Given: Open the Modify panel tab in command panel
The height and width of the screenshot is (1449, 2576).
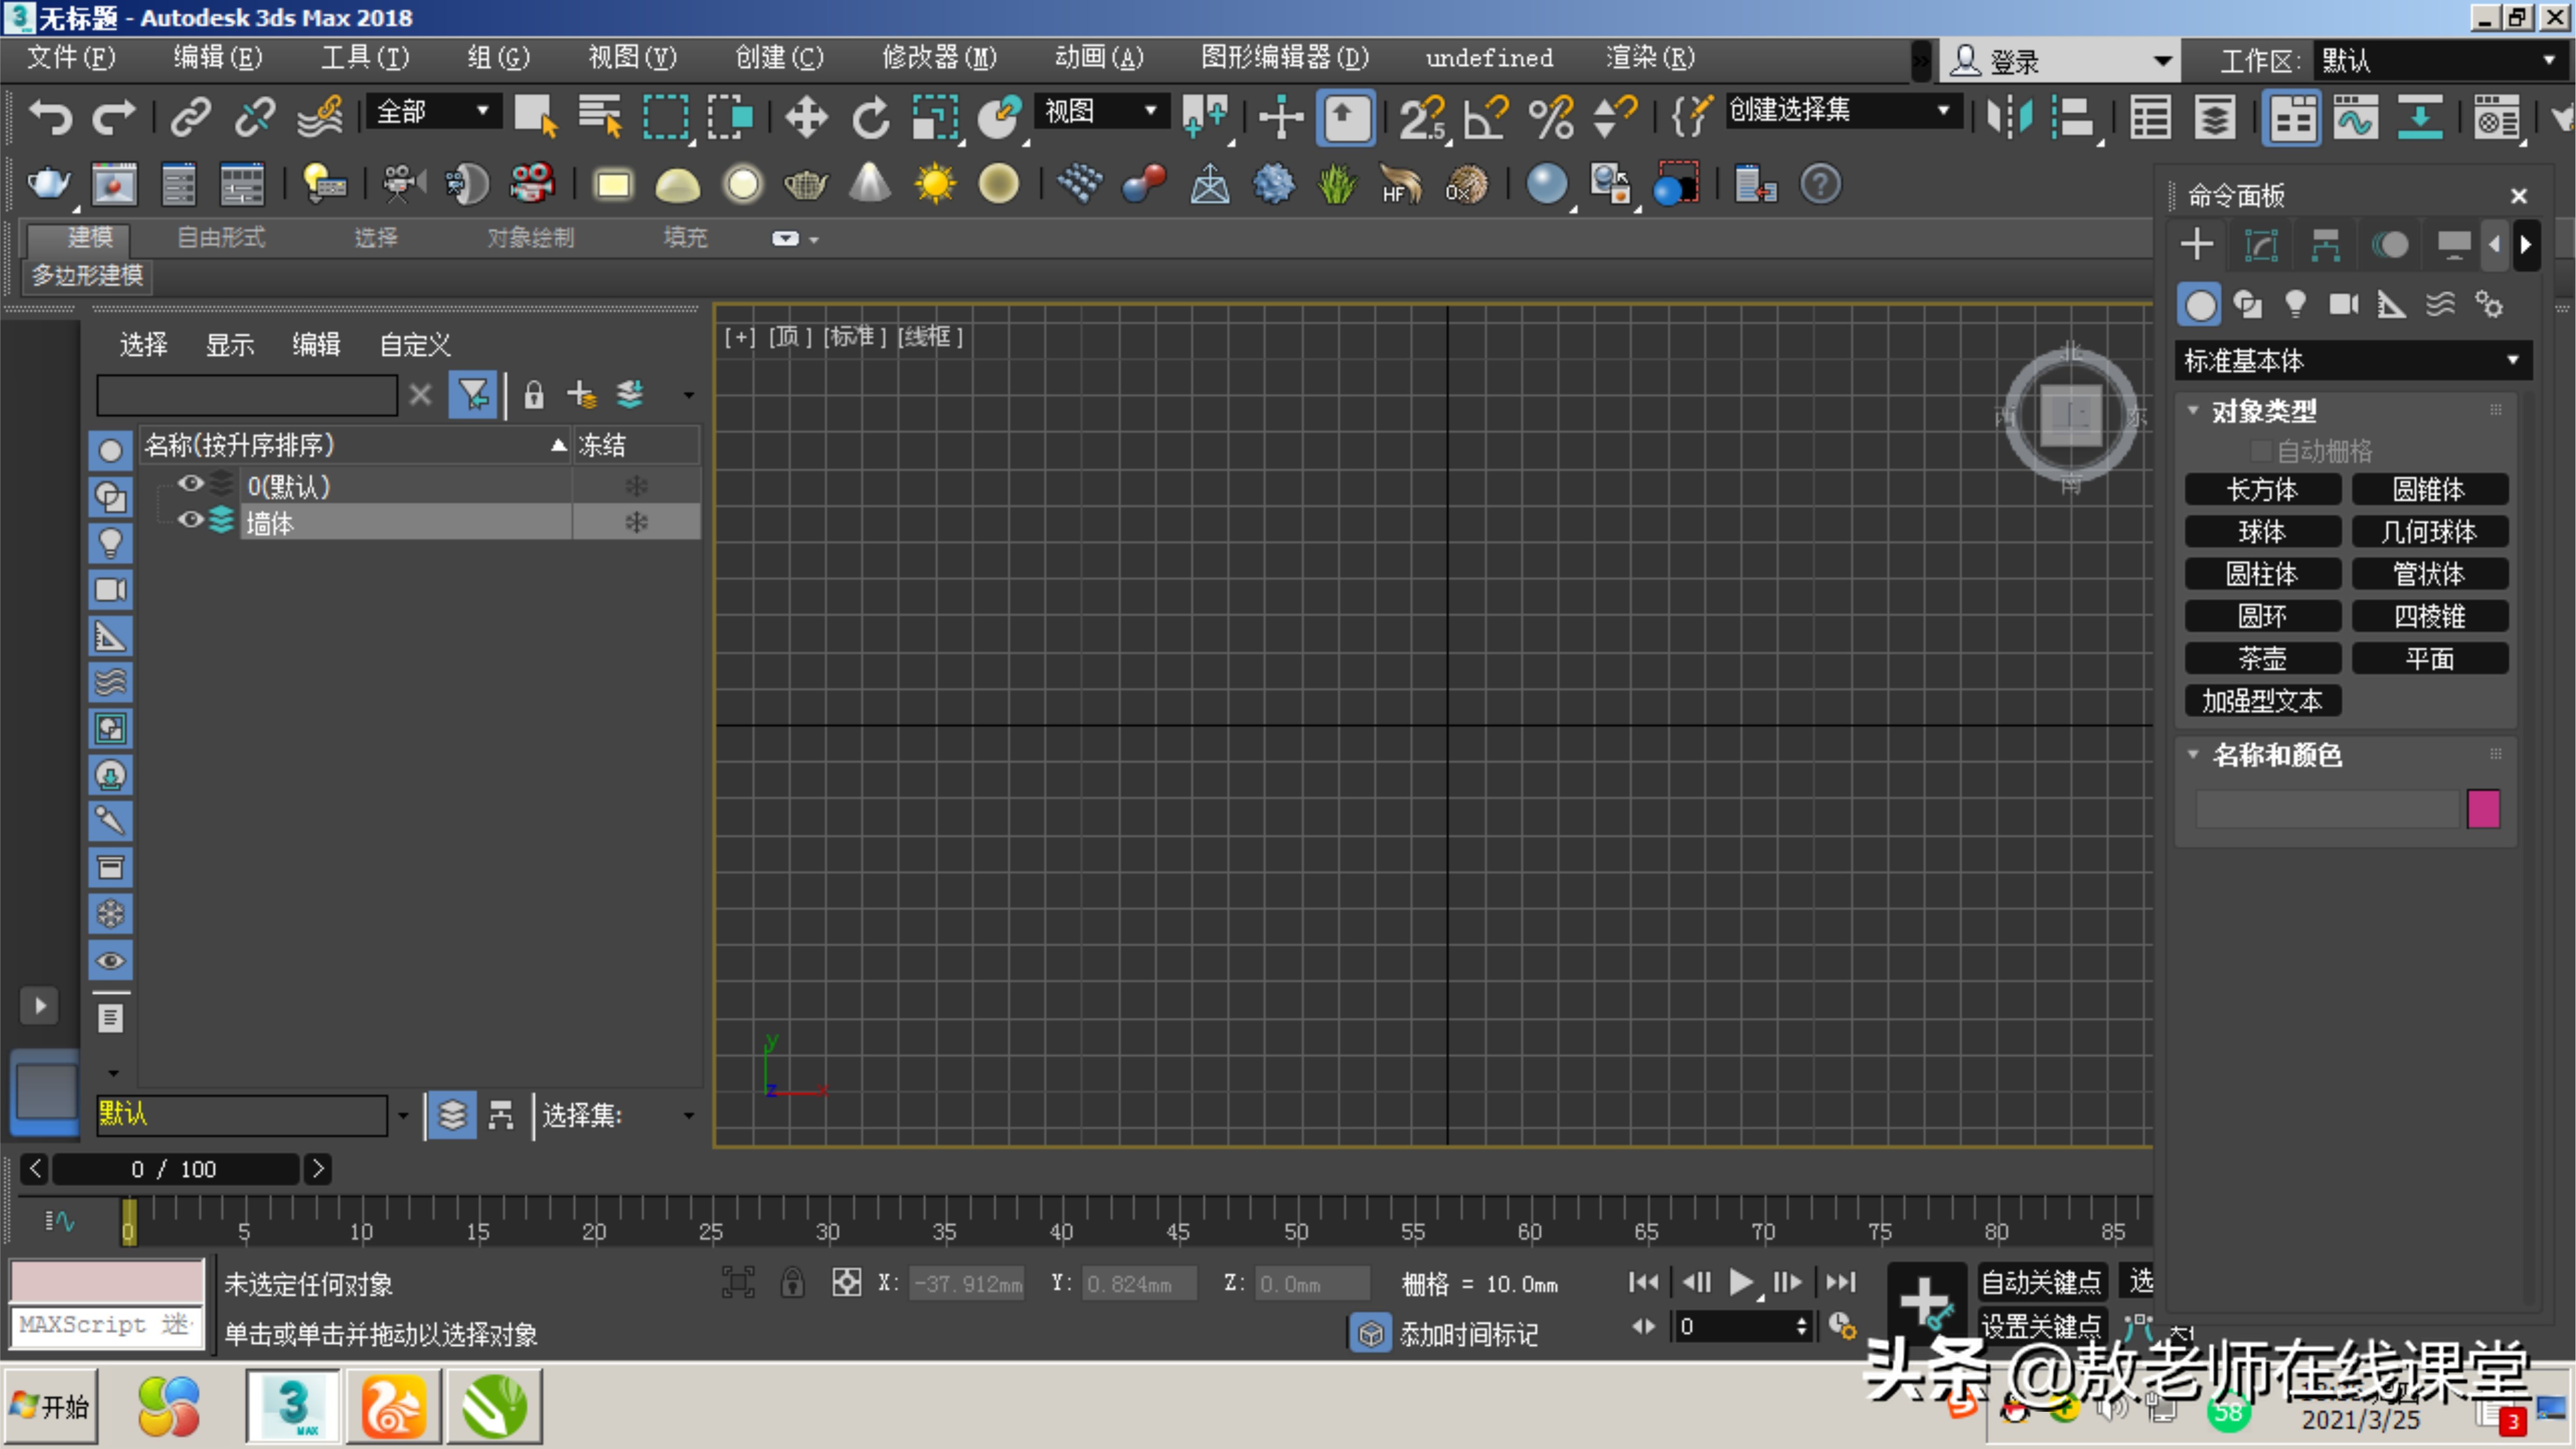Looking at the screenshot, I should (2262, 244).
